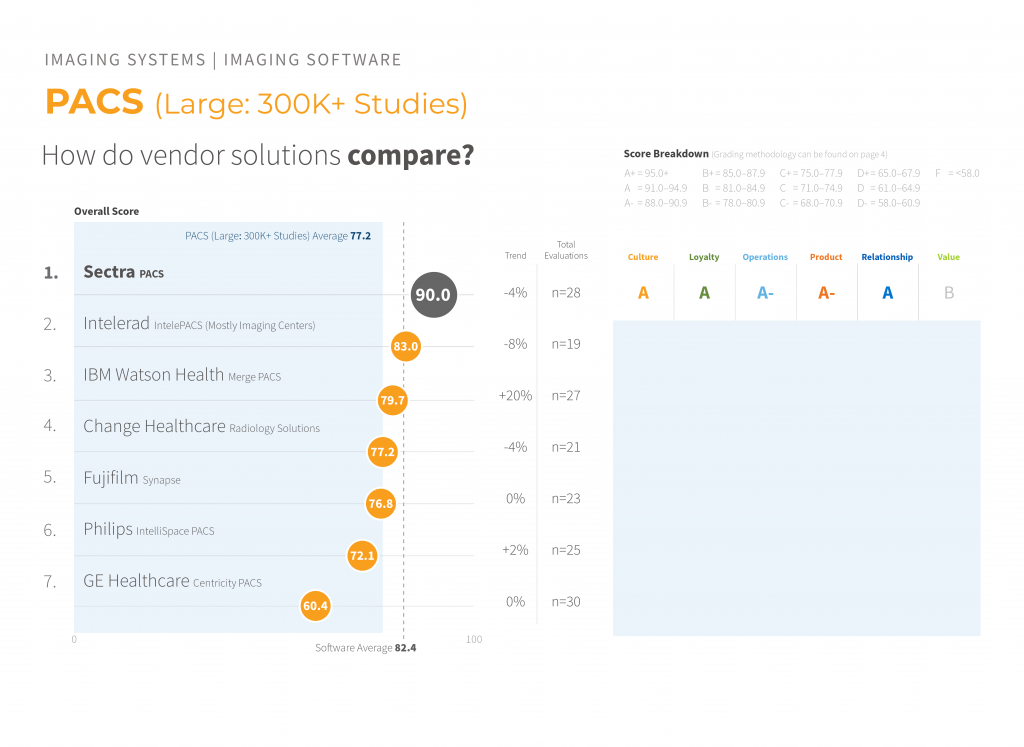
Task: Select the Software Average 82.4 label
Action: point(366,648)
